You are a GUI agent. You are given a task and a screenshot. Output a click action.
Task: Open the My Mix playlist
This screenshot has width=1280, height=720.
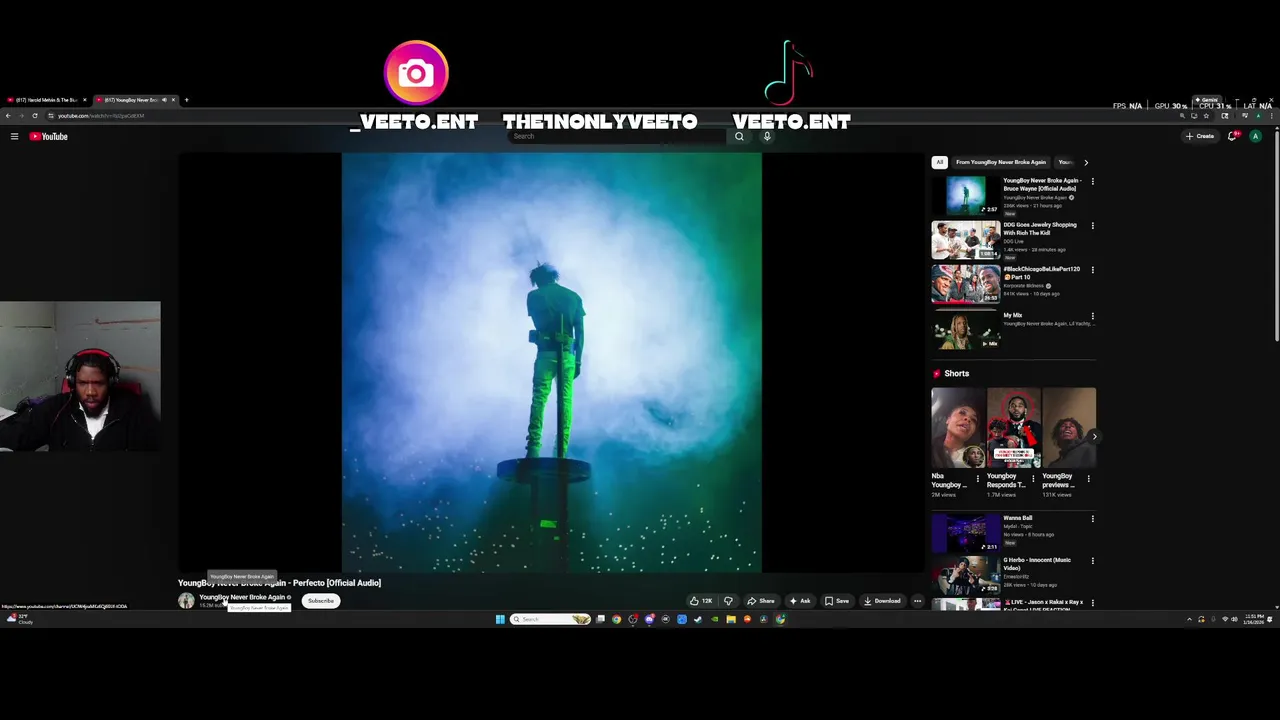click(965, 329)
